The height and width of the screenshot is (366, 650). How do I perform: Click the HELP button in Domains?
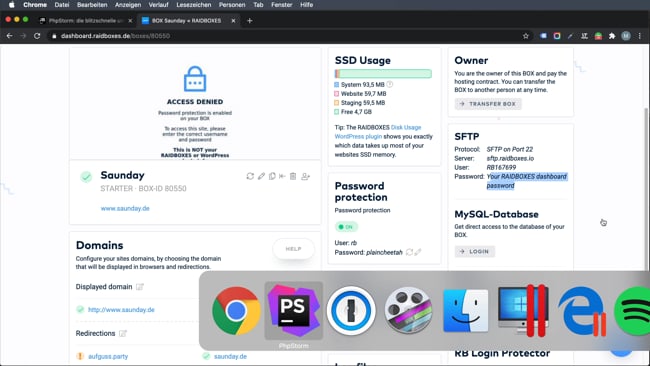click(293, 249)
